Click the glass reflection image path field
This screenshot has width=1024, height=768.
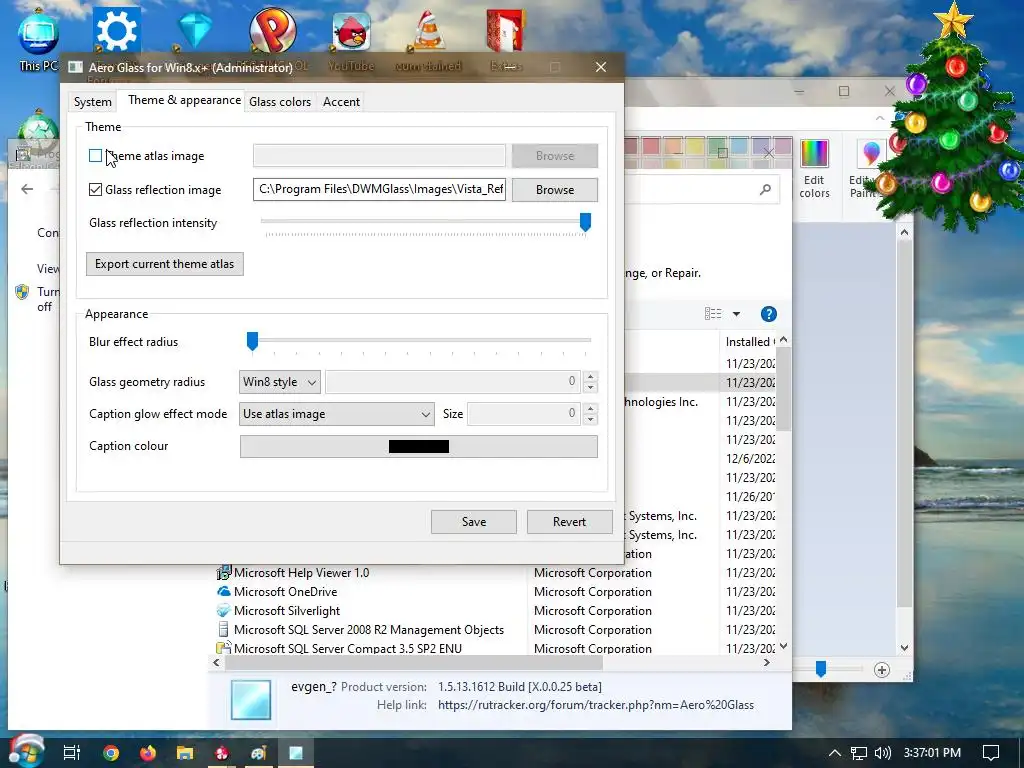pos(379,189)
